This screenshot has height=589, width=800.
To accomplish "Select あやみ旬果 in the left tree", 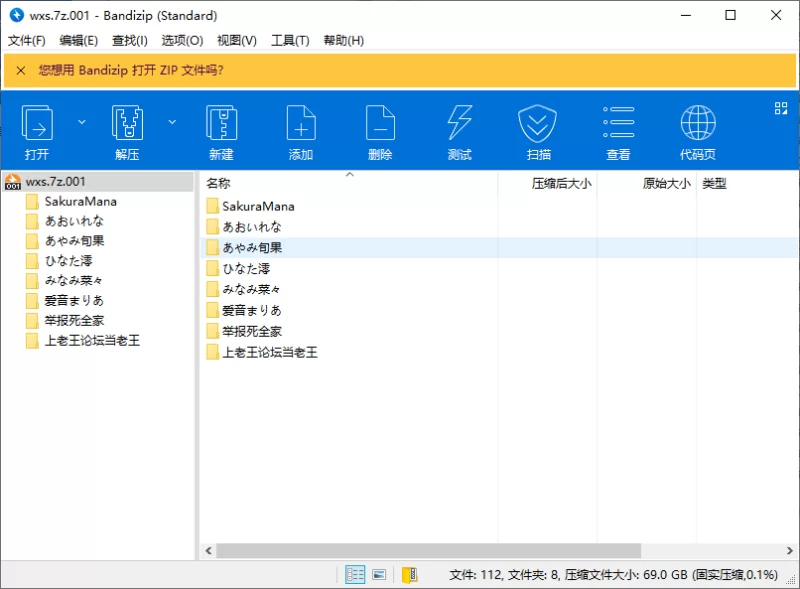I will (74, 241).
